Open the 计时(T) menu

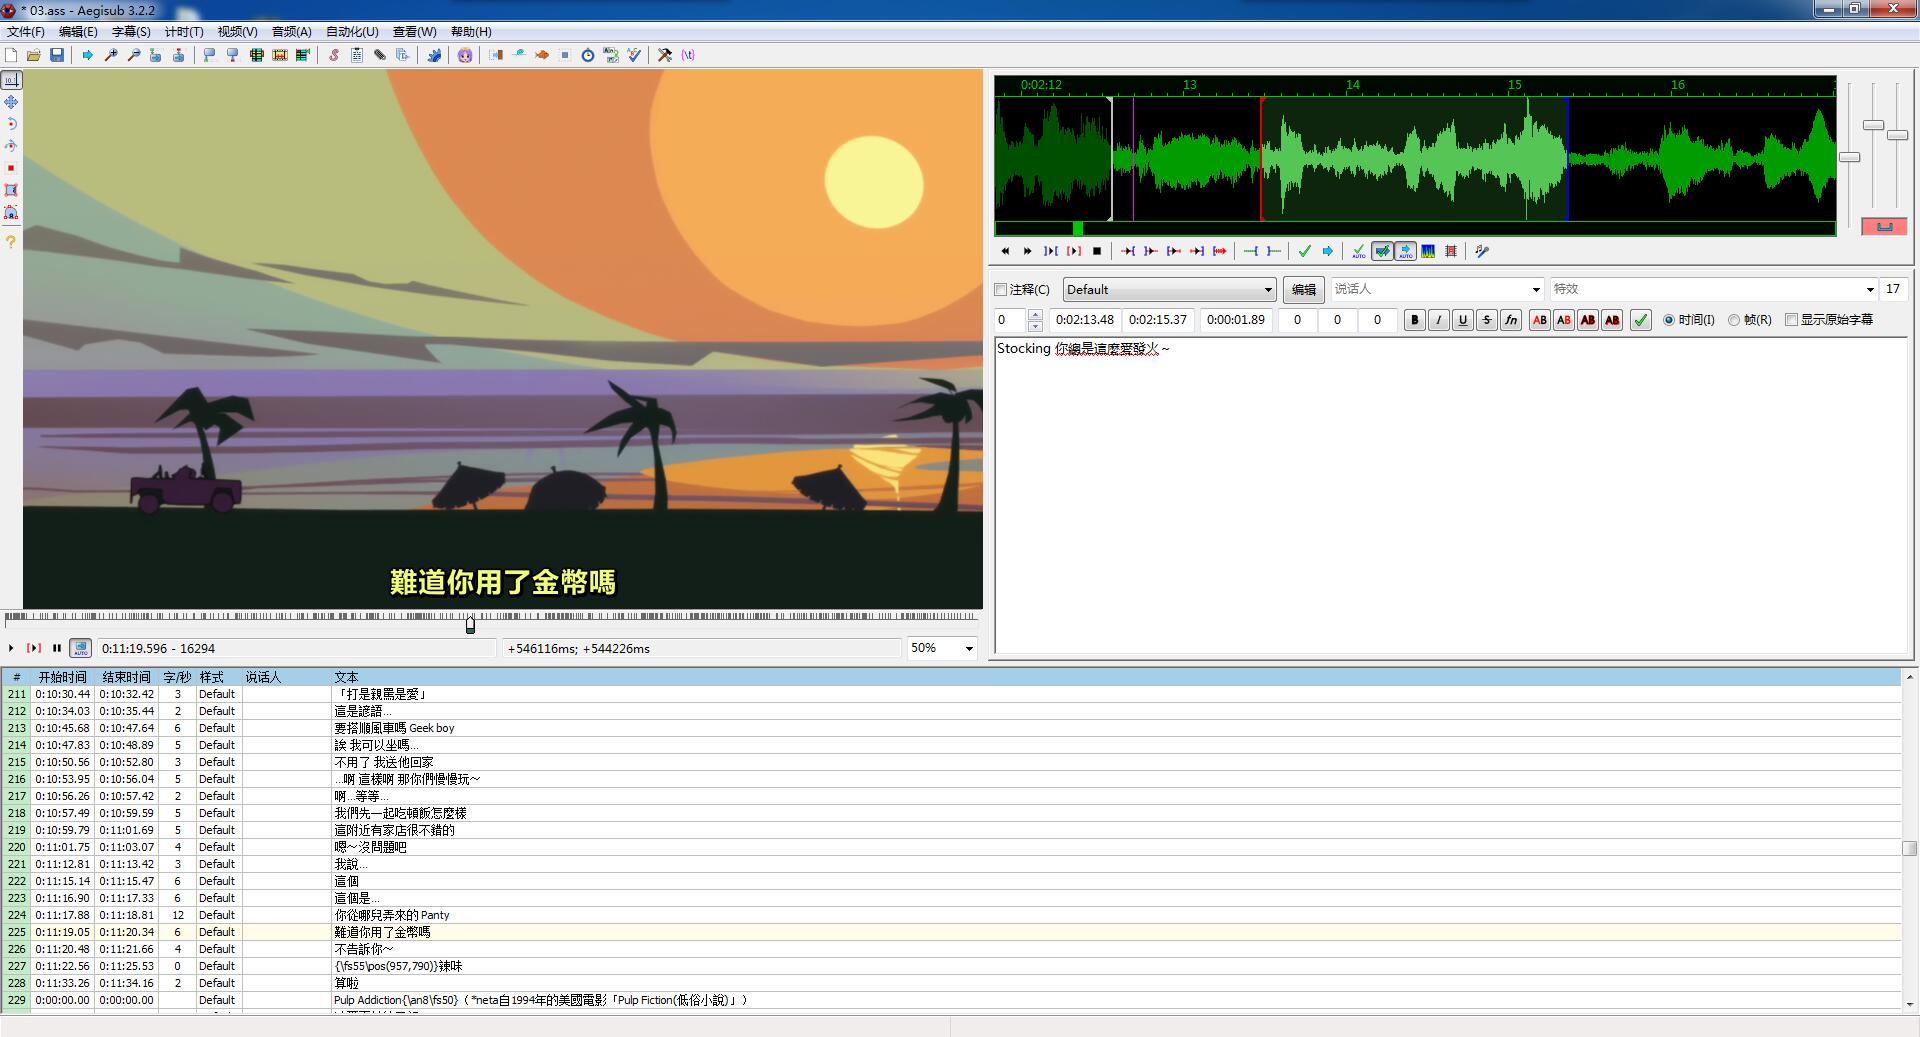coord(184,32)
